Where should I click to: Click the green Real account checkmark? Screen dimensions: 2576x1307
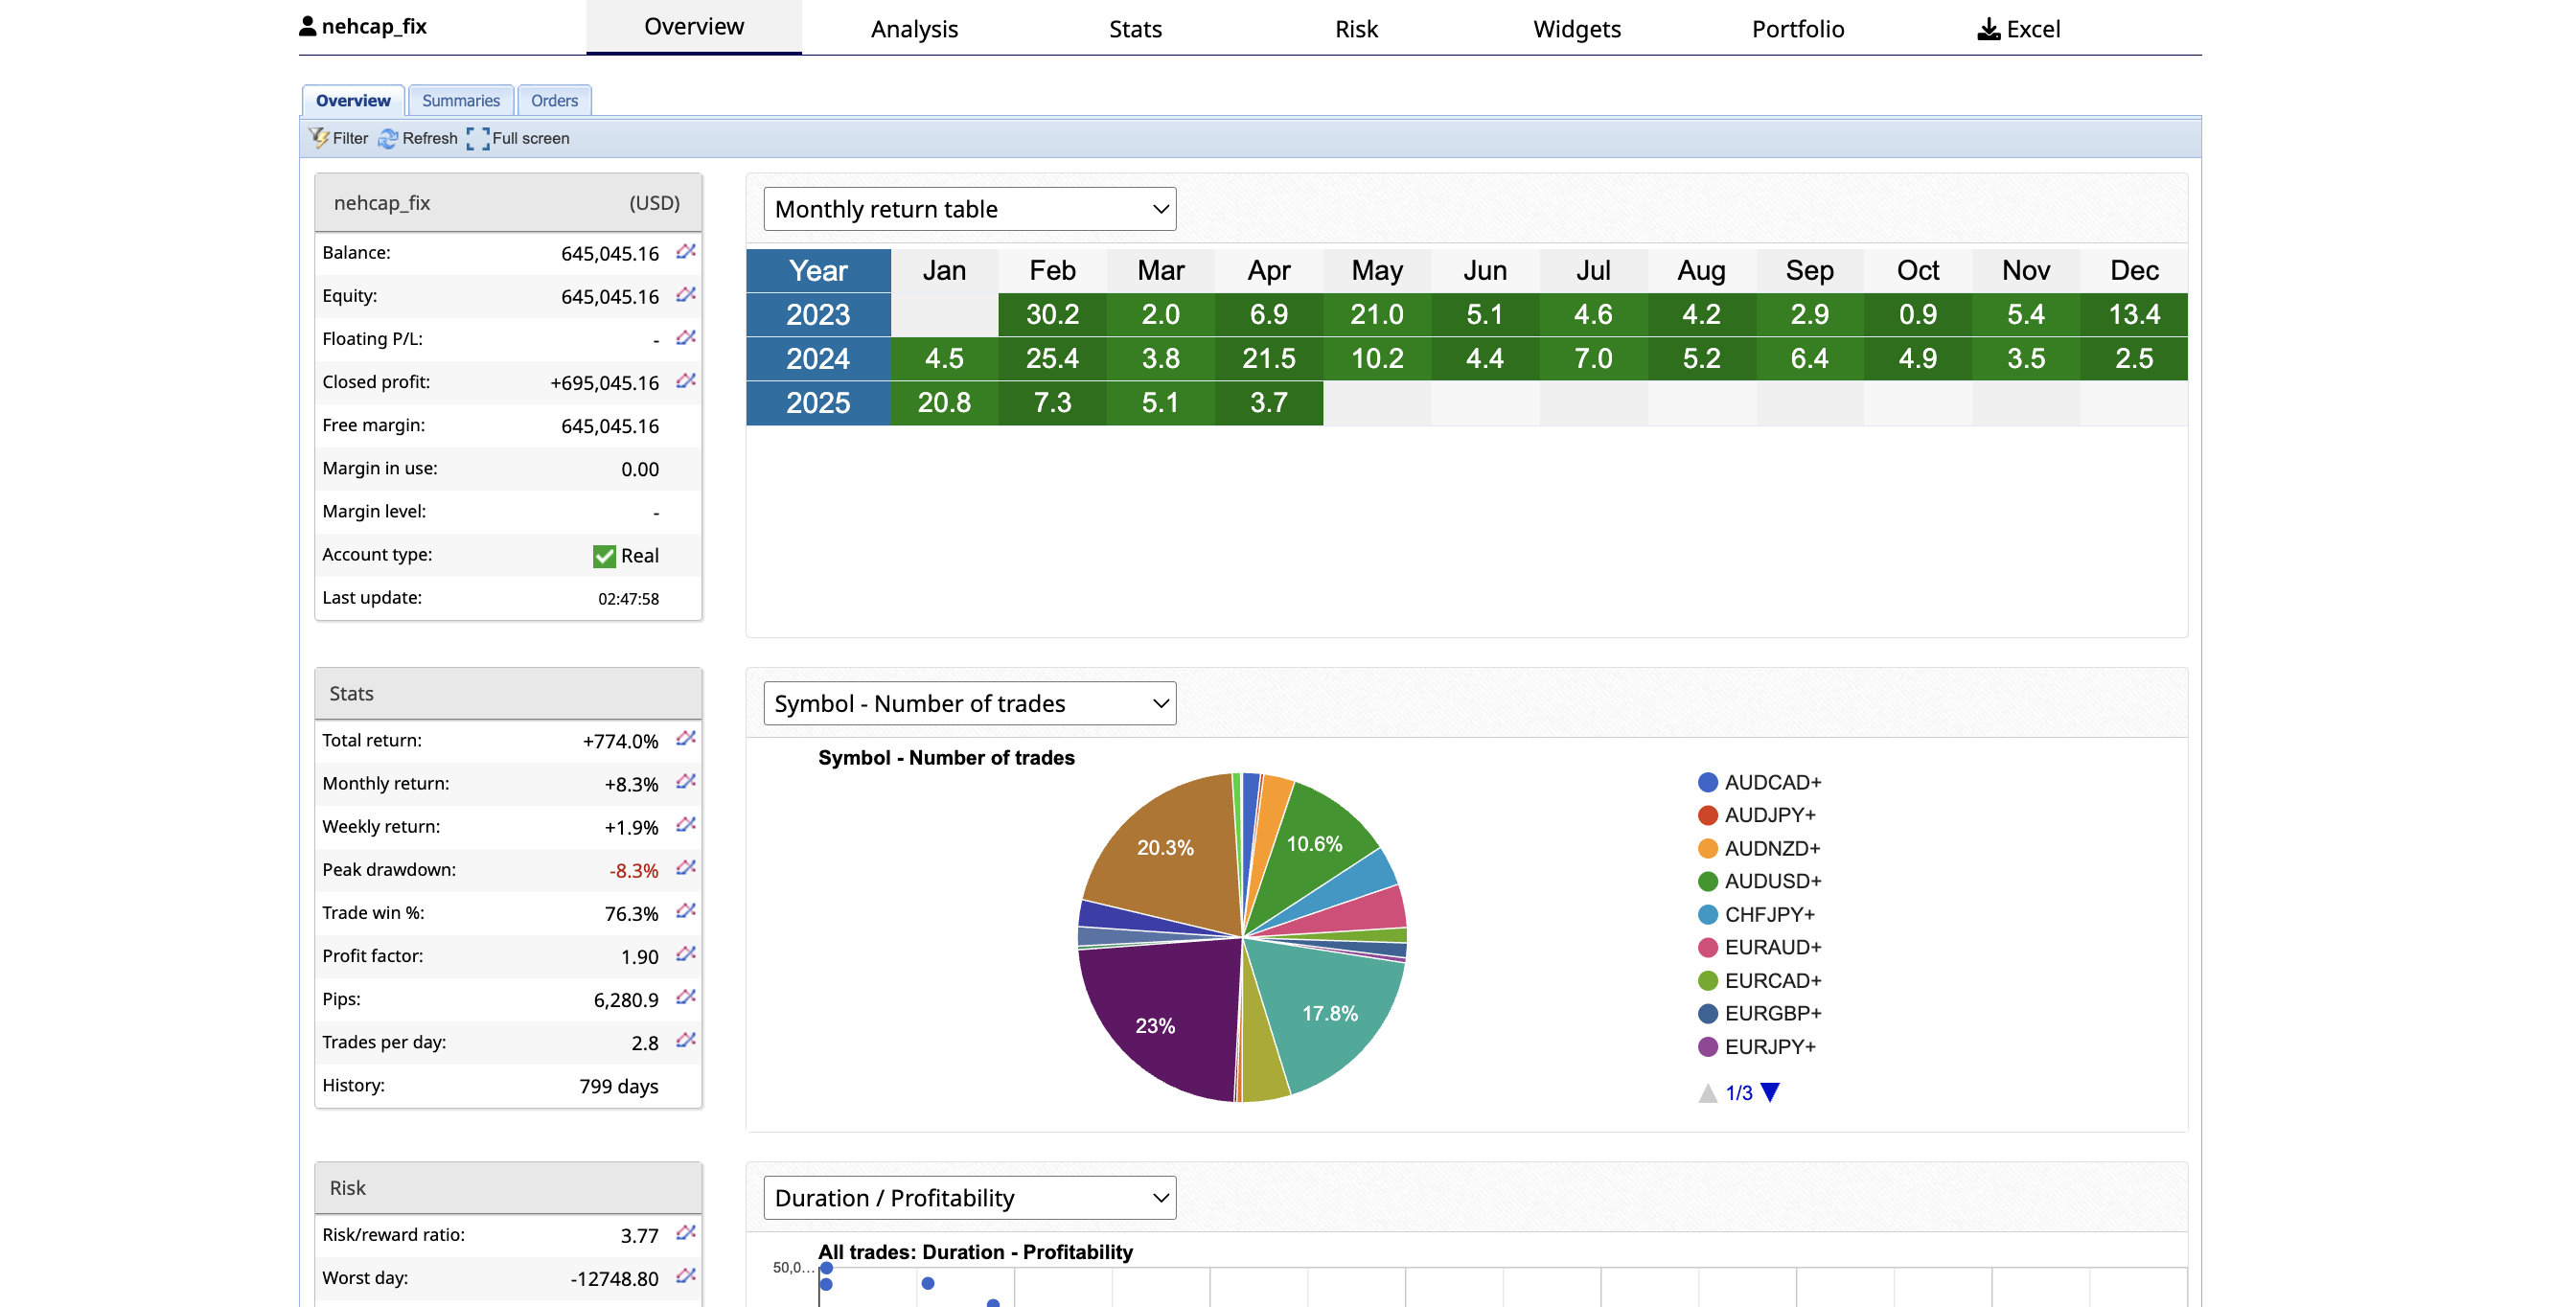click(604, 556)
